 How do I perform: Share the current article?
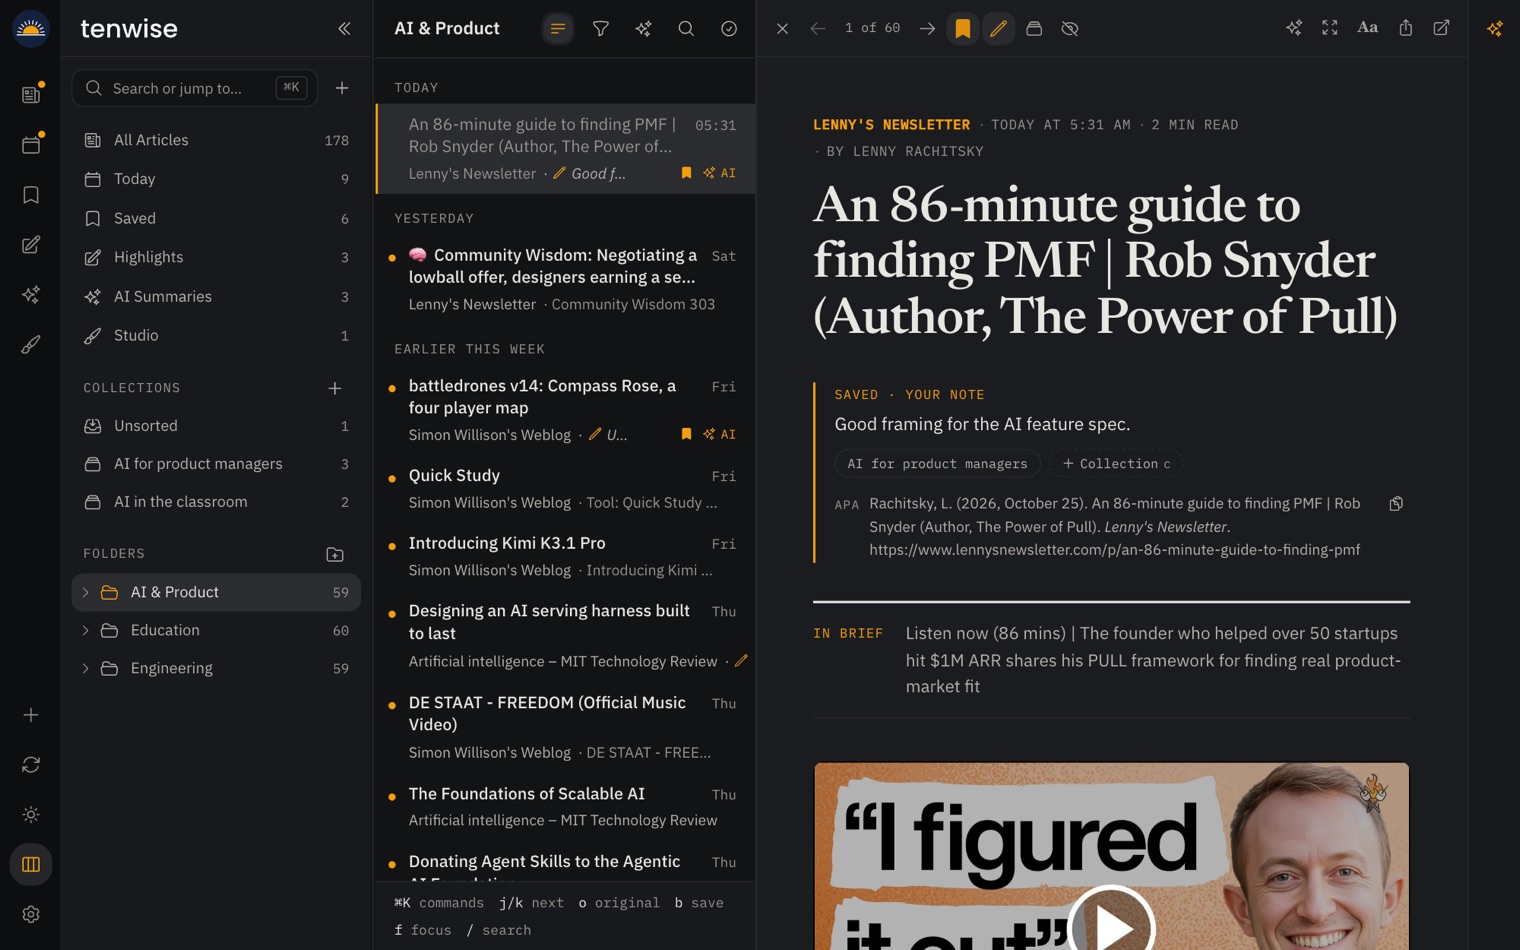pos(1406,28)
